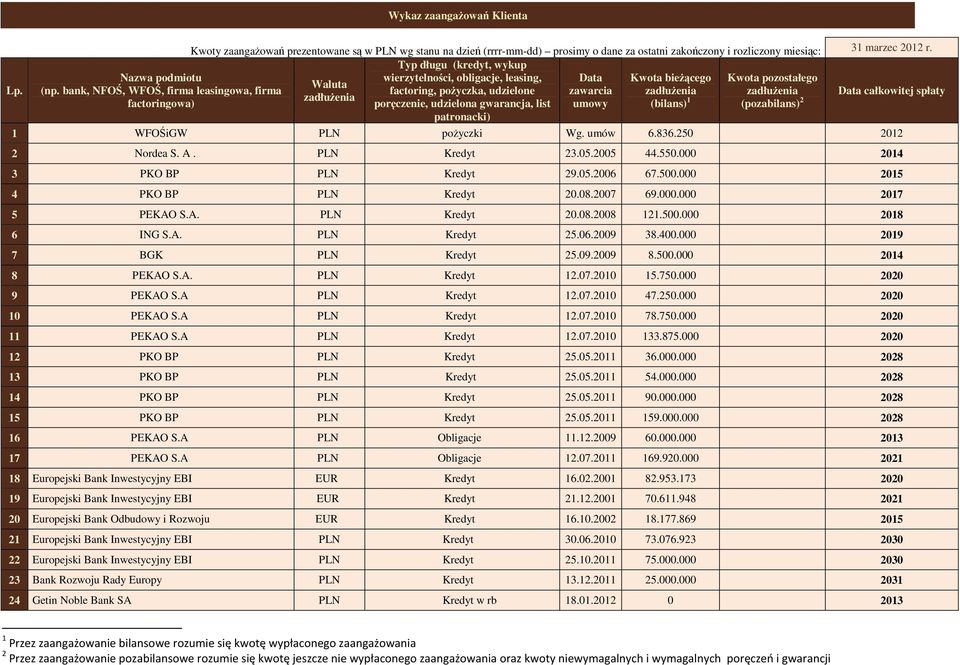Select the amount '73.076.923'
This screenshot has height=665, width=960.
[x=670, y=539]
